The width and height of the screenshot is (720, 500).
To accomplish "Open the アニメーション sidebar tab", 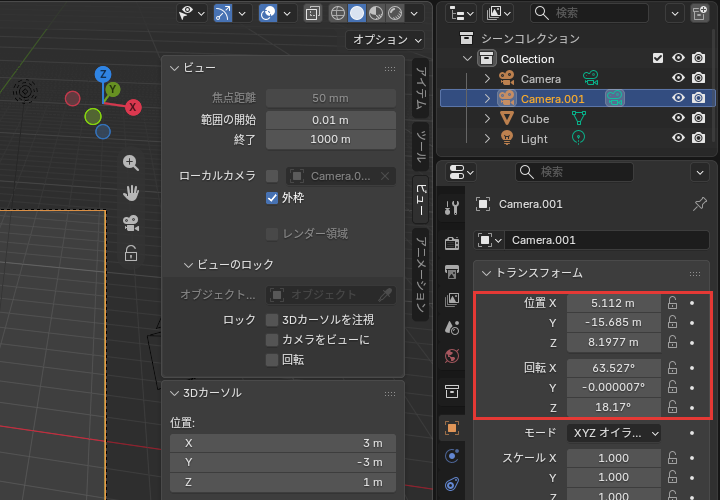I will [x=421, y=274].
